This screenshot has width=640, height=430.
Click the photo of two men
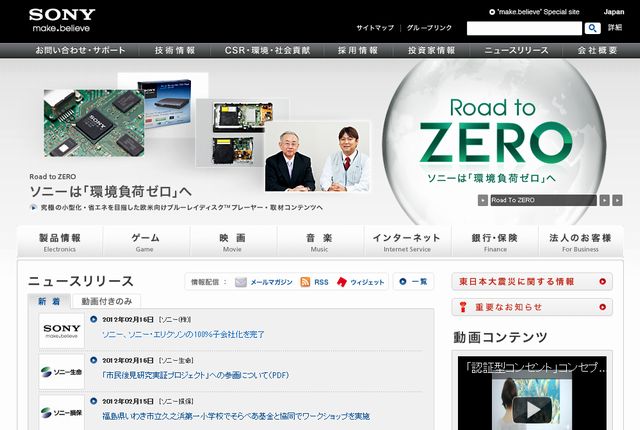coord(317,157)
